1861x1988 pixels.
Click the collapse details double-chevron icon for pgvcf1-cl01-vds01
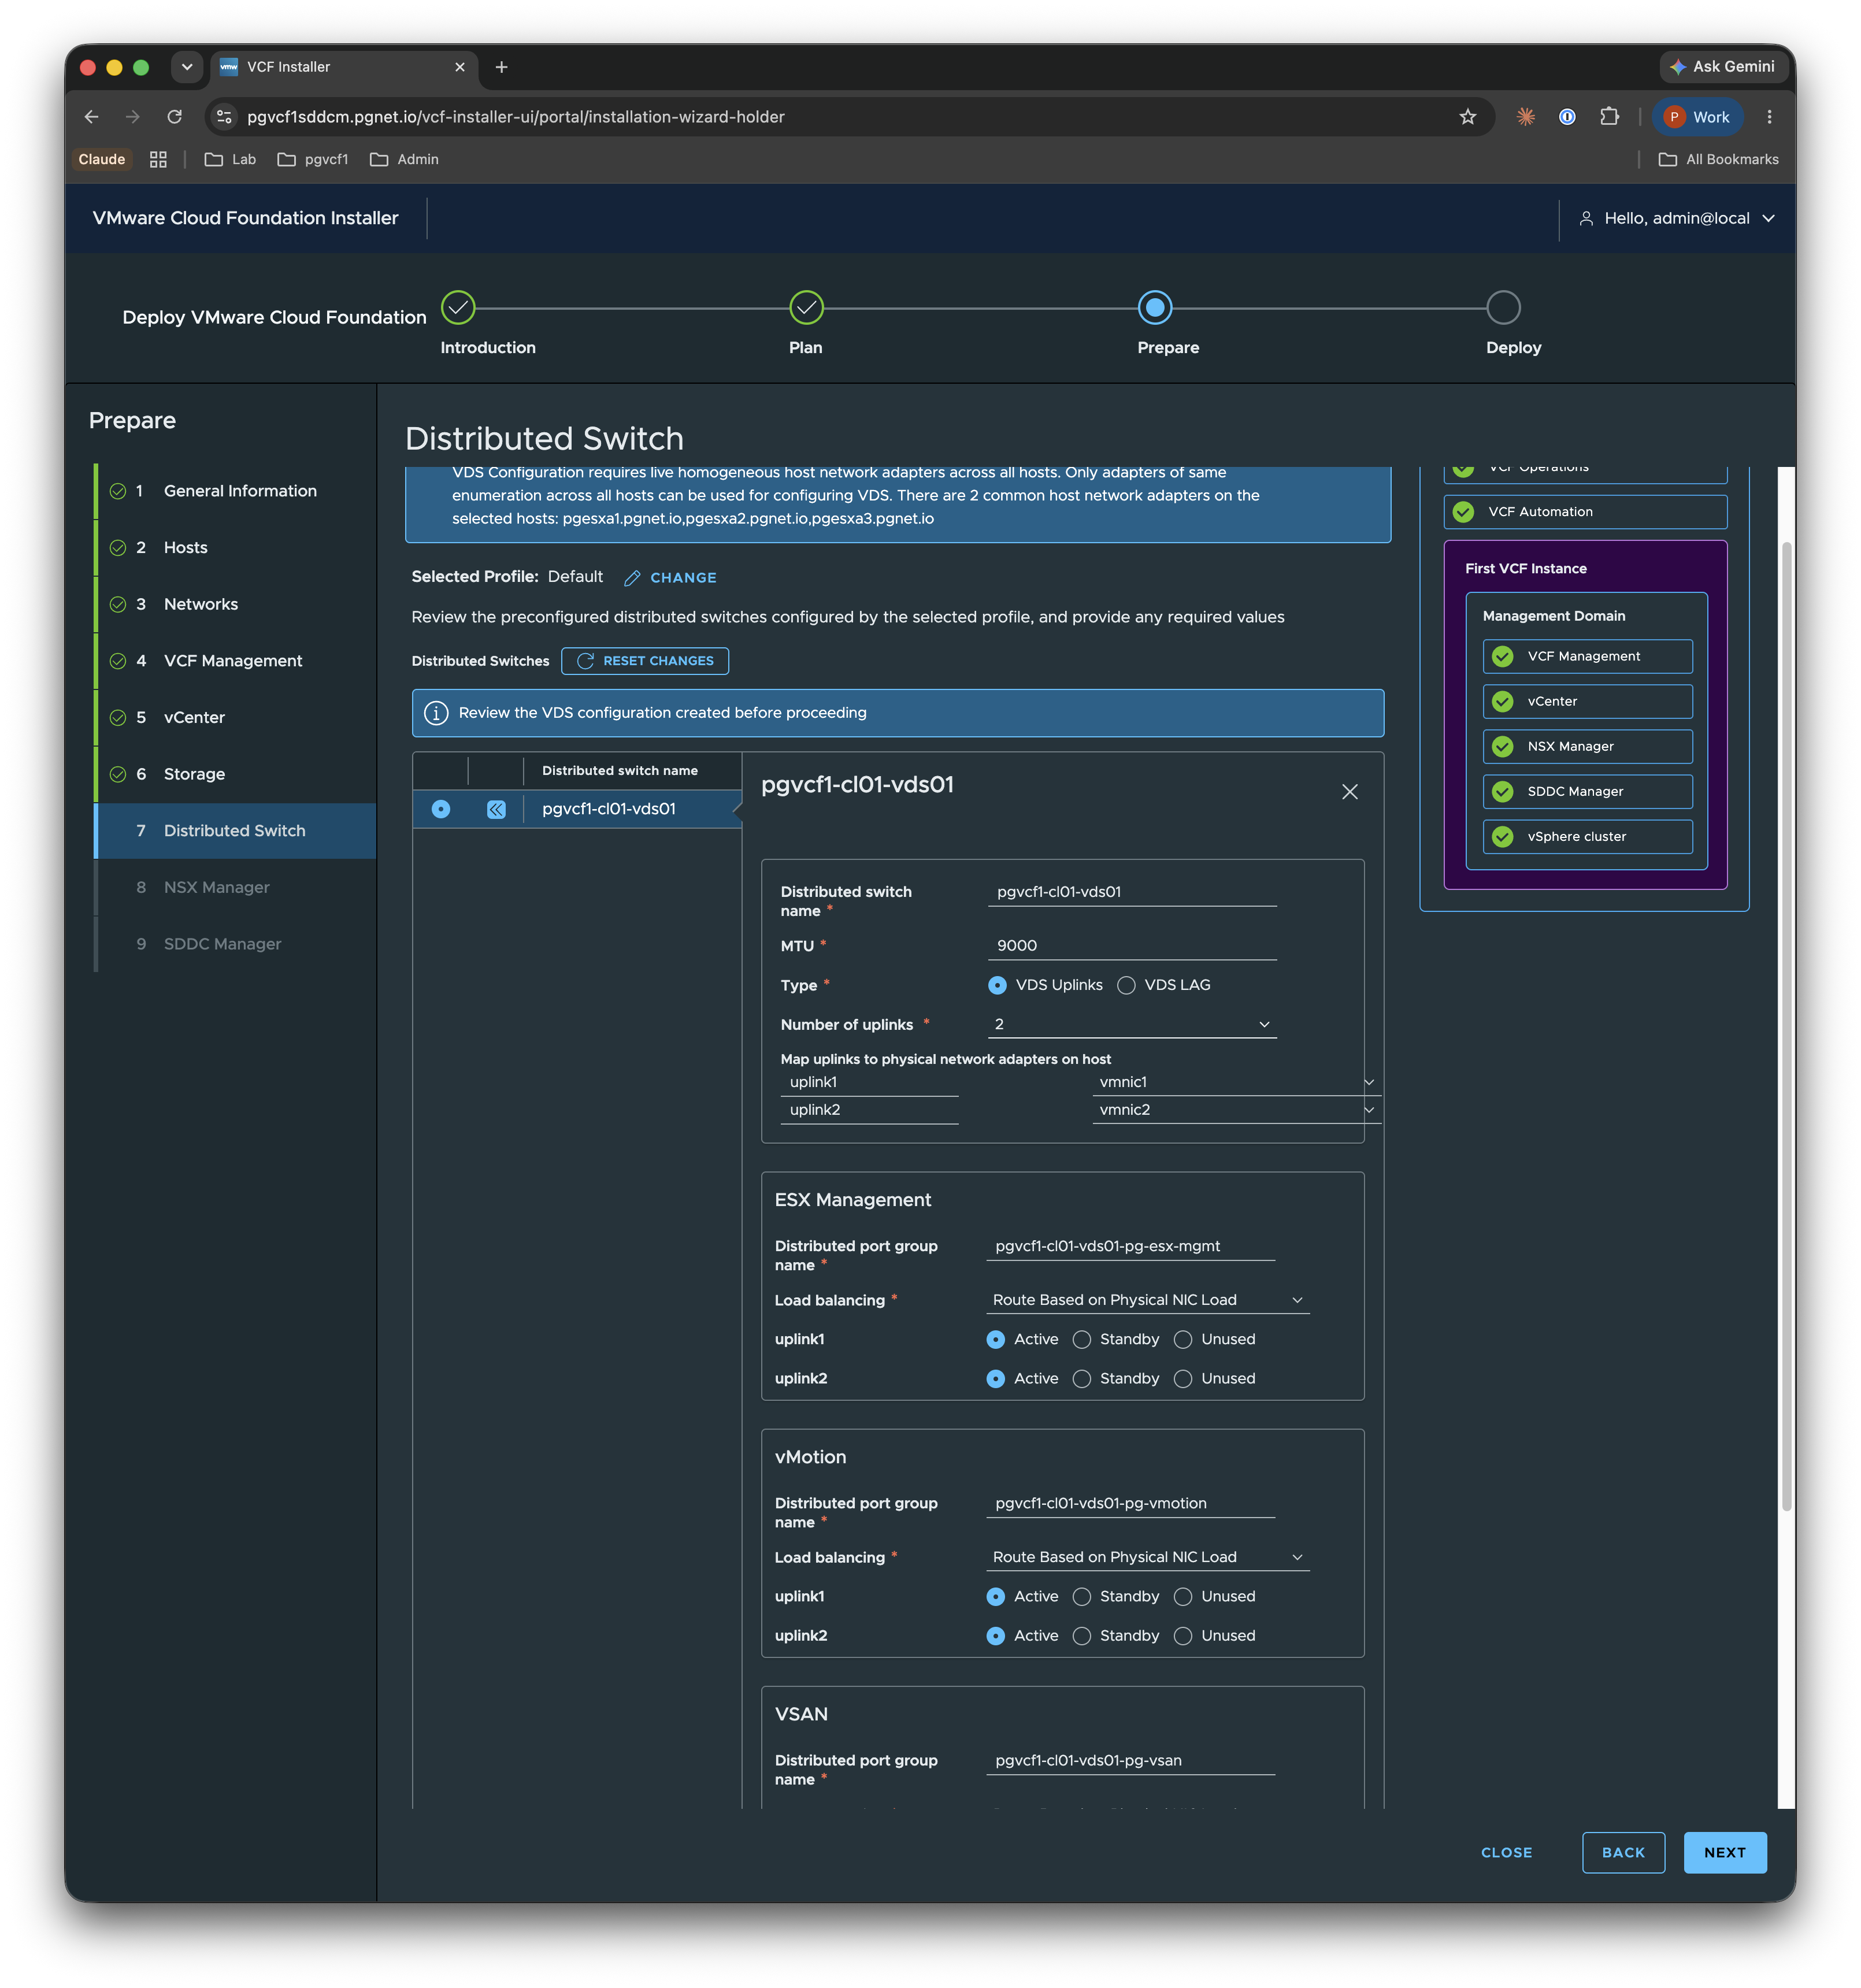click(x=496, y=809)
